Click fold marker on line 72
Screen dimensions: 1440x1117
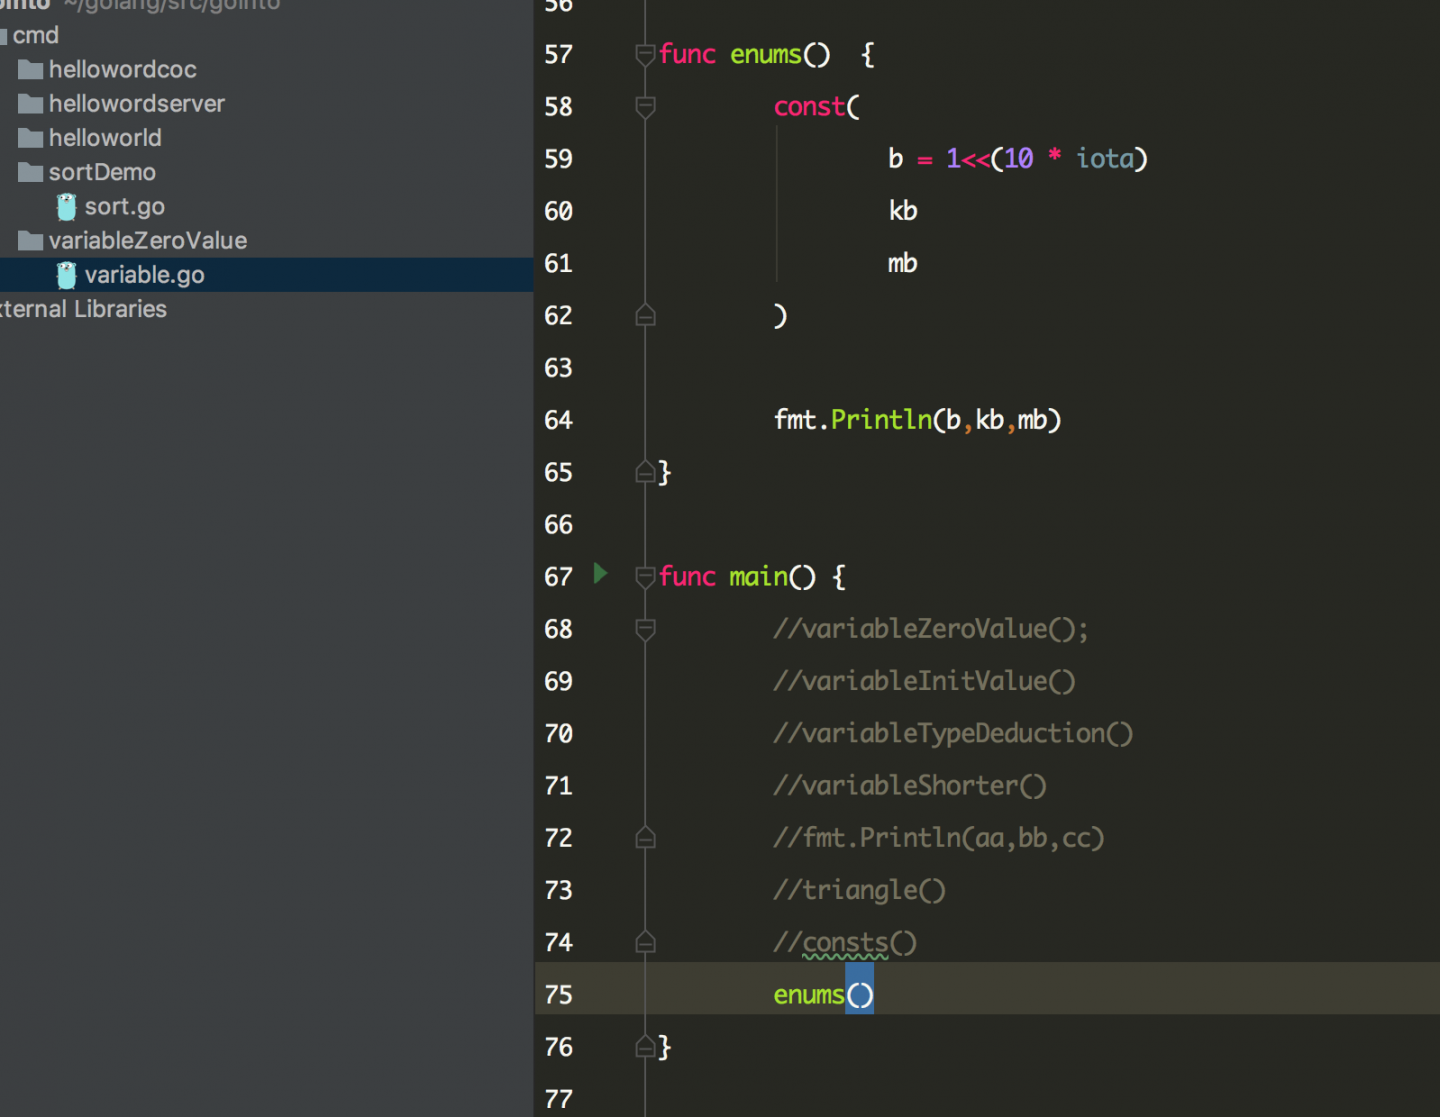[645, 838]
